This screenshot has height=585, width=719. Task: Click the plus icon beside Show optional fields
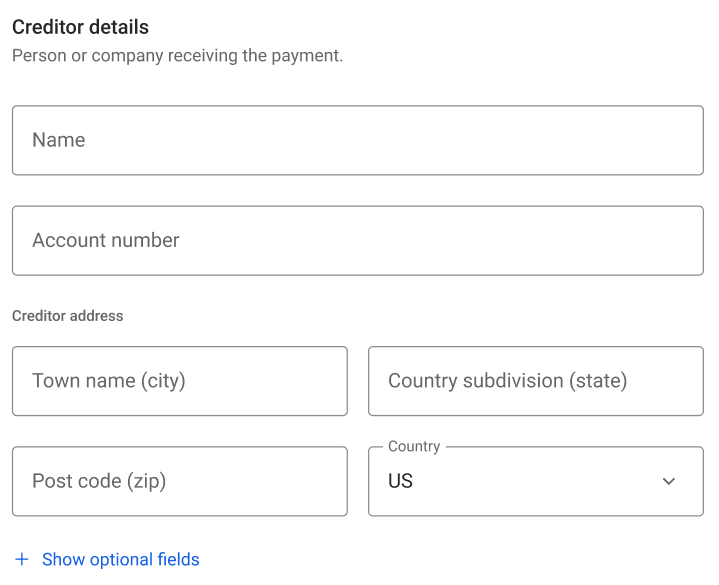click(x=22, y=560)
